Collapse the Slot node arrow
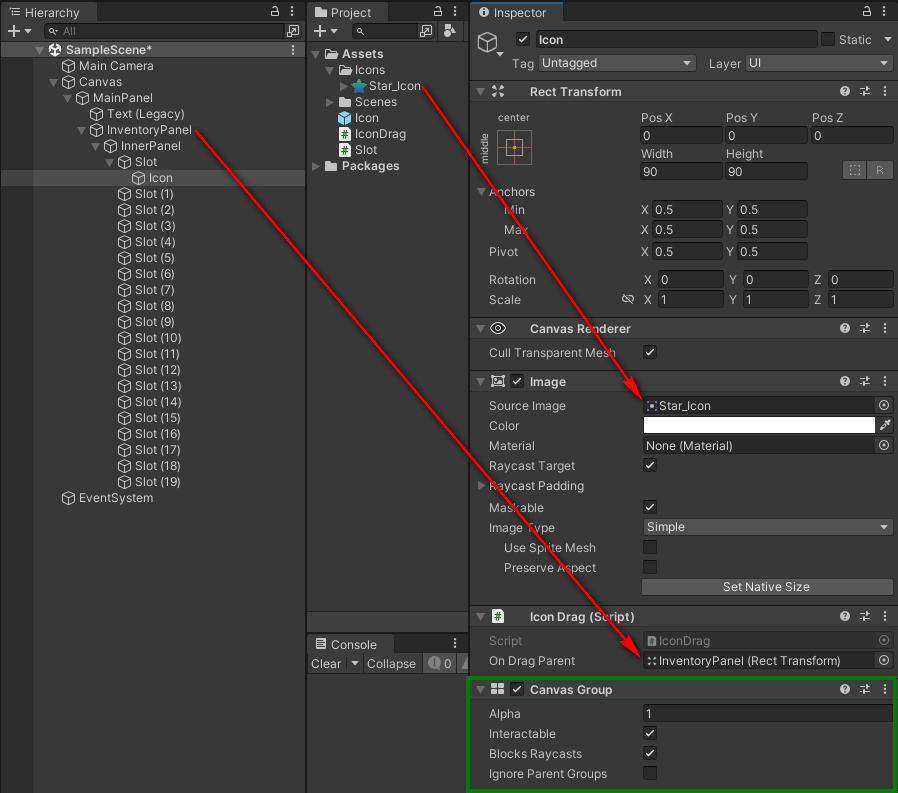 click(110, 163)
